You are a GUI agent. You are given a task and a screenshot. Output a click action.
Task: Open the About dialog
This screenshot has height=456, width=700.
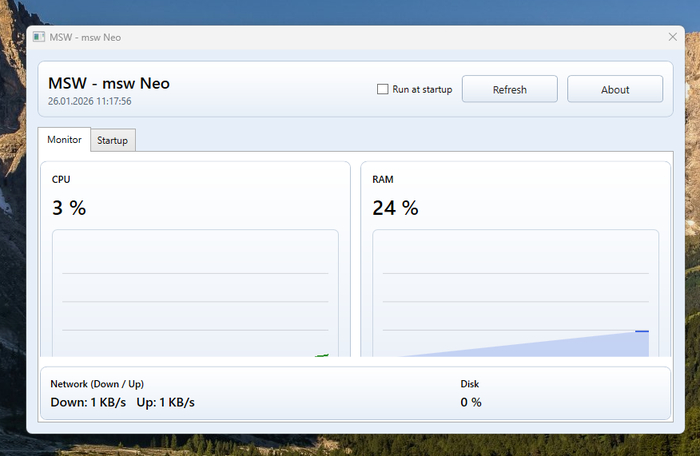(x=615, y=89)
